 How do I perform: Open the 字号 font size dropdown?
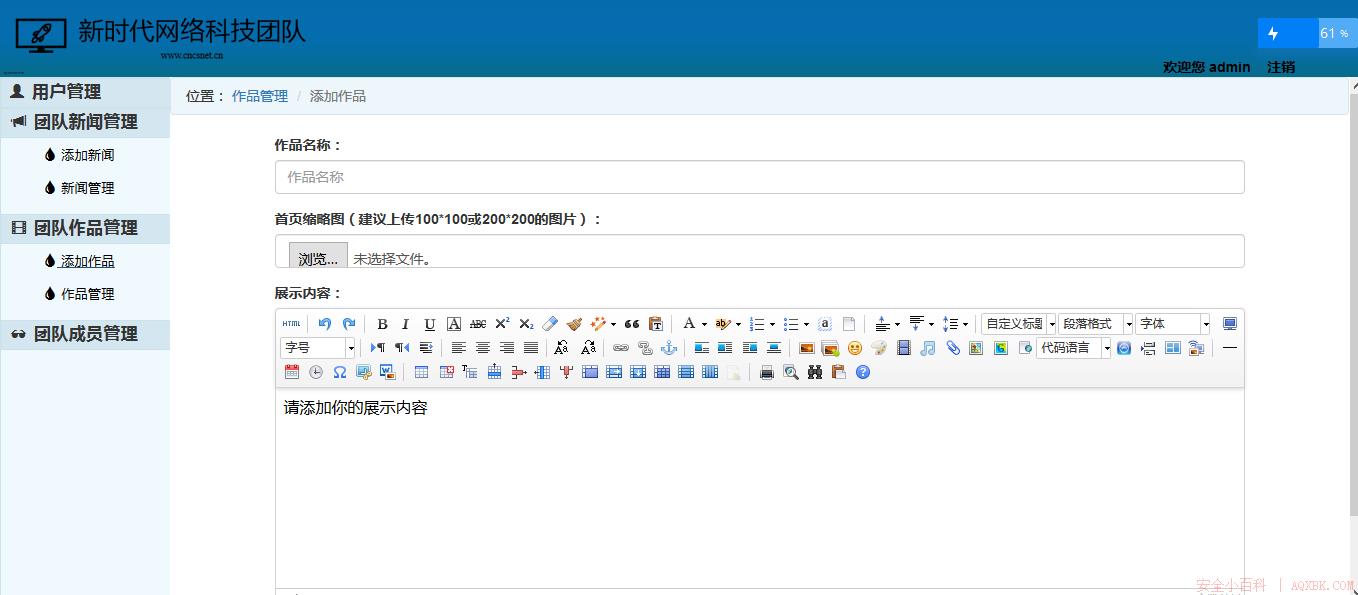click(318, 348)
